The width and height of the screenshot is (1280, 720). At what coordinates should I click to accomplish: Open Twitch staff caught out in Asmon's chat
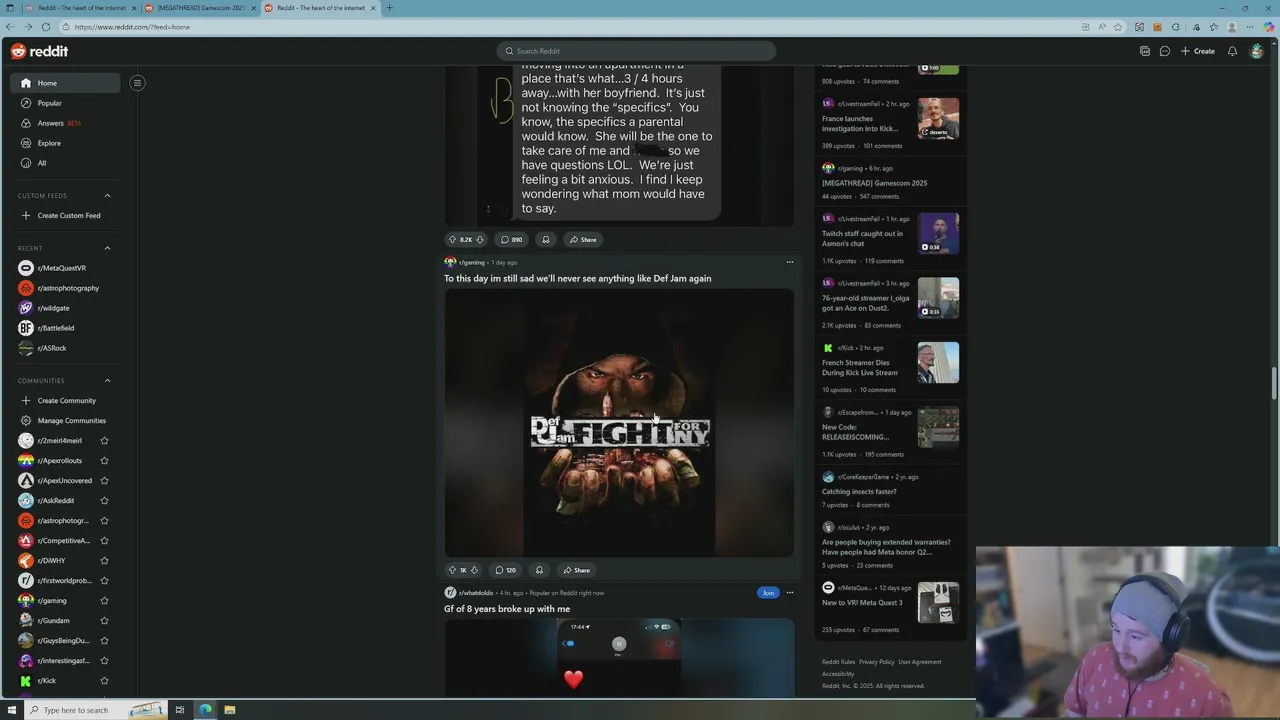click(x=862, y=238)
